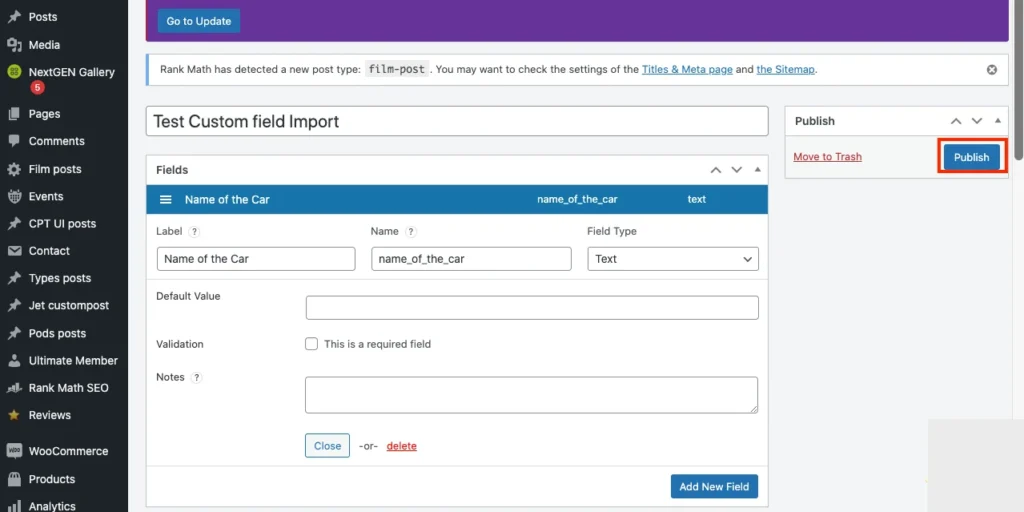Click the Rank Math SEO chart icon
The height and width of the screenshot is (512, 1024).
tap(14, 388)
